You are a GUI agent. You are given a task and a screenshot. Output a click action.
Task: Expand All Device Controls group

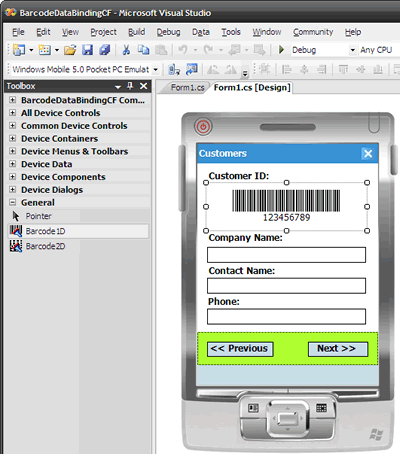[12, 113]
